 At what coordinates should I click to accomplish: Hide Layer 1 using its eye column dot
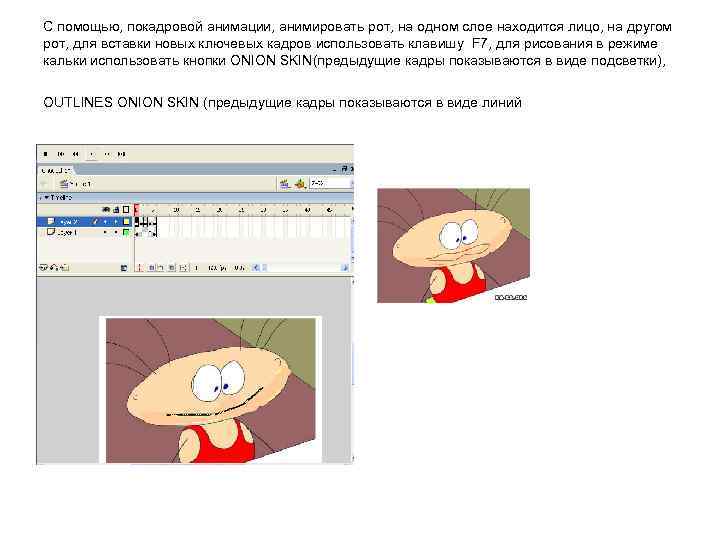pos(106,232)
